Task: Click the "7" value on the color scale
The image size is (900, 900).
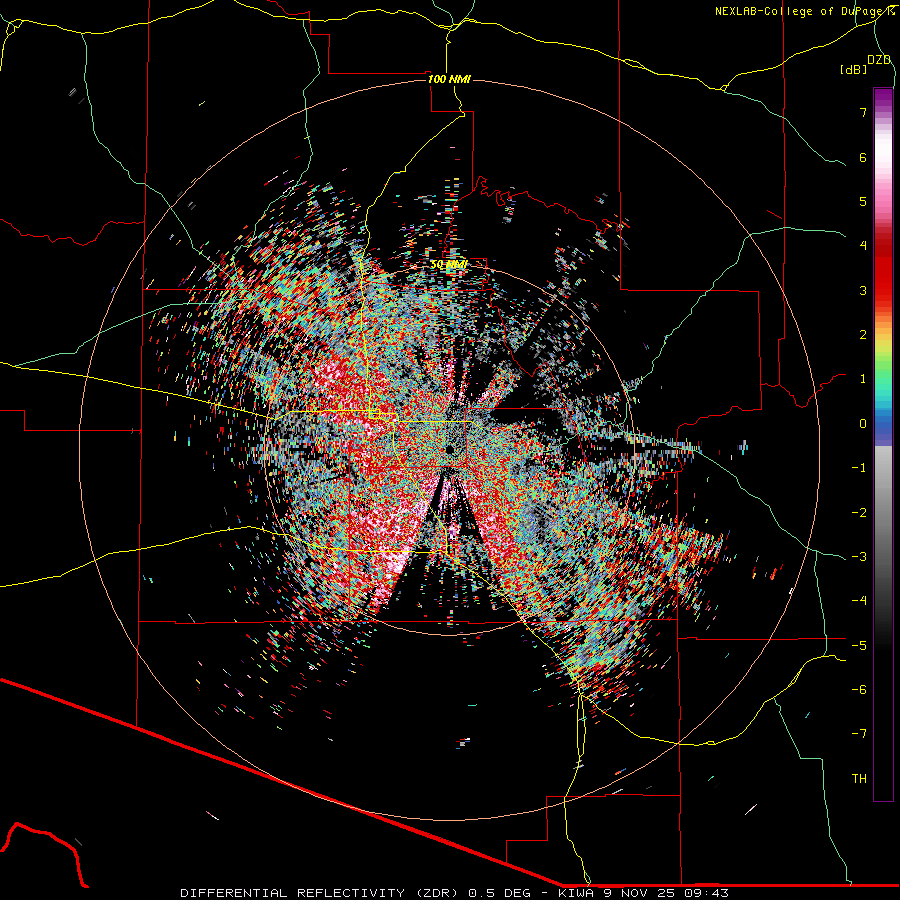Action: click(863, 112)
